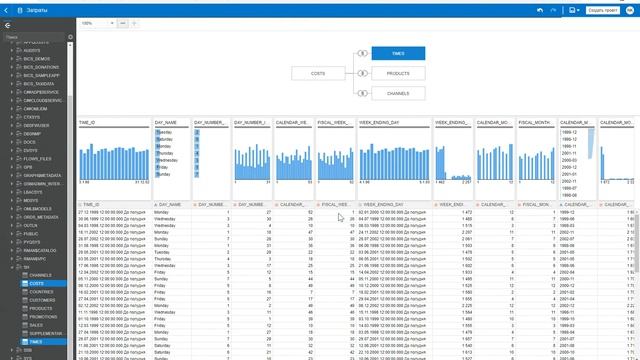The width and height of the screenshot is (640, 360).
Task: Select the TIMES table in tree
Action: point(43,342)
